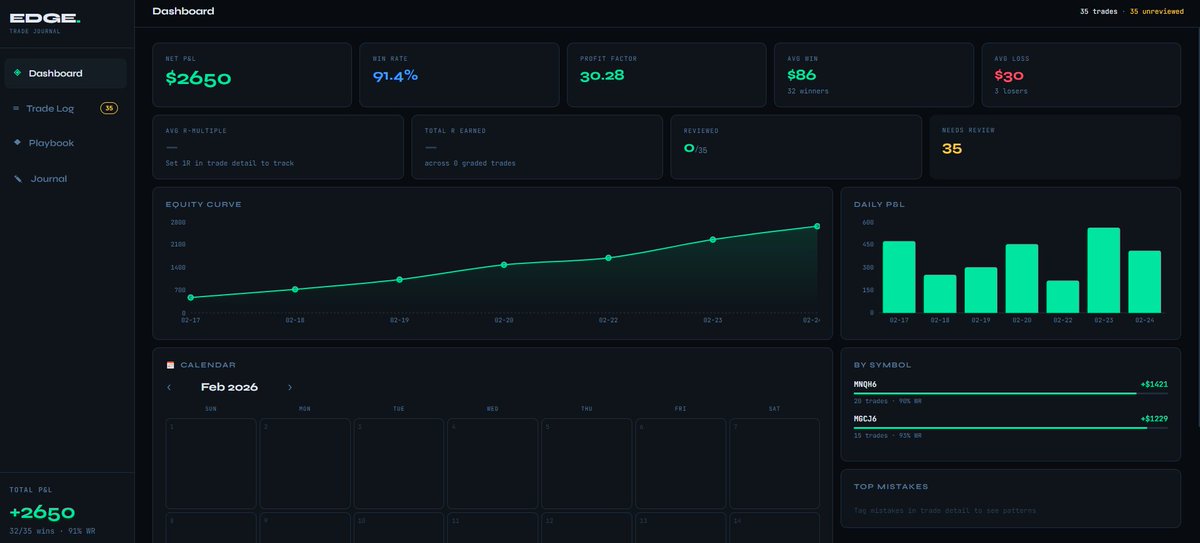Image resolution: width=1200 pixels, height=543 pixels.
Task: Click the 32 winners label
Action: coord(808,91)
